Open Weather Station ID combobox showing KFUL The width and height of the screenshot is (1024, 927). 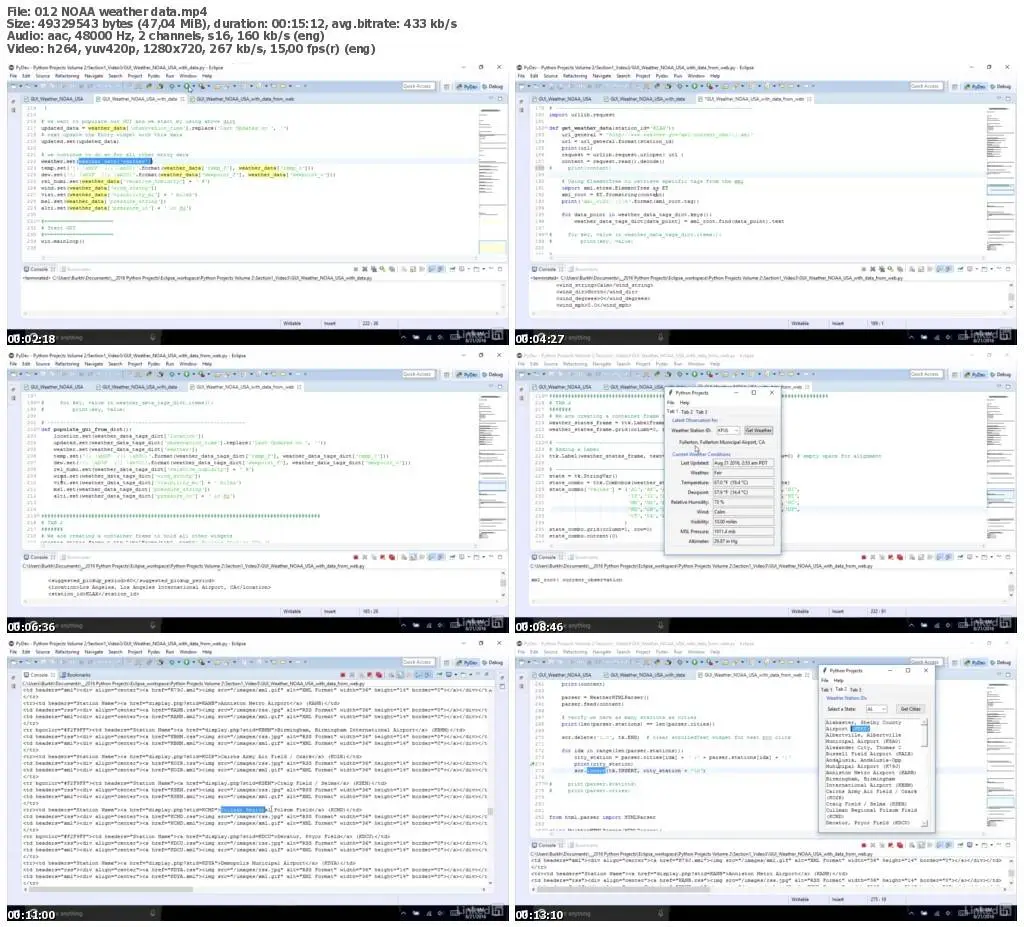click(728, 431)
